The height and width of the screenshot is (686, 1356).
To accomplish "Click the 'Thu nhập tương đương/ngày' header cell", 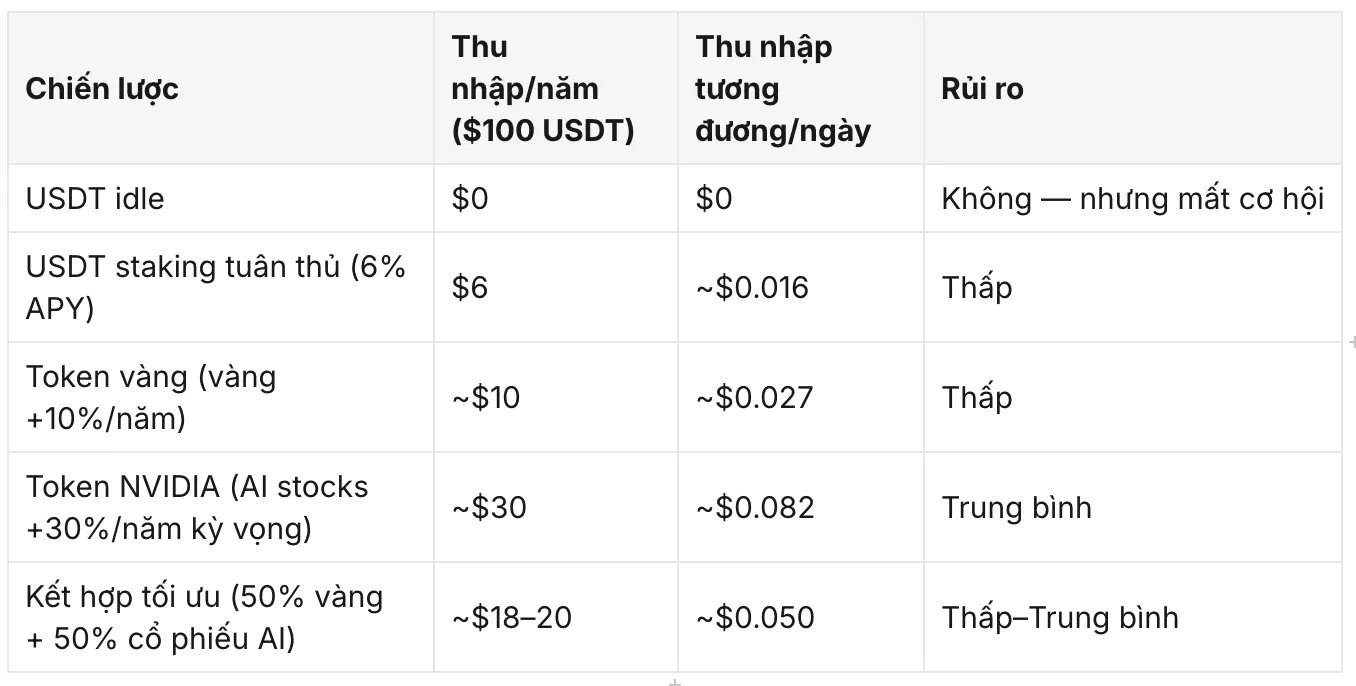I will (x=801, y=89).
